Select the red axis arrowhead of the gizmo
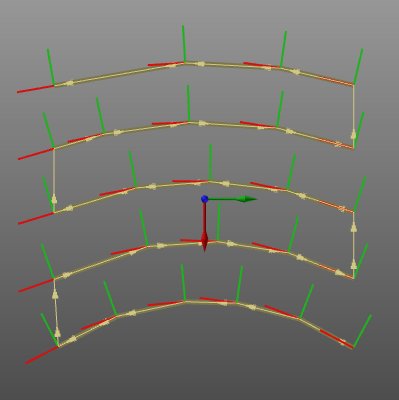This screenshot has width=399, height=400. click(204, 242)
